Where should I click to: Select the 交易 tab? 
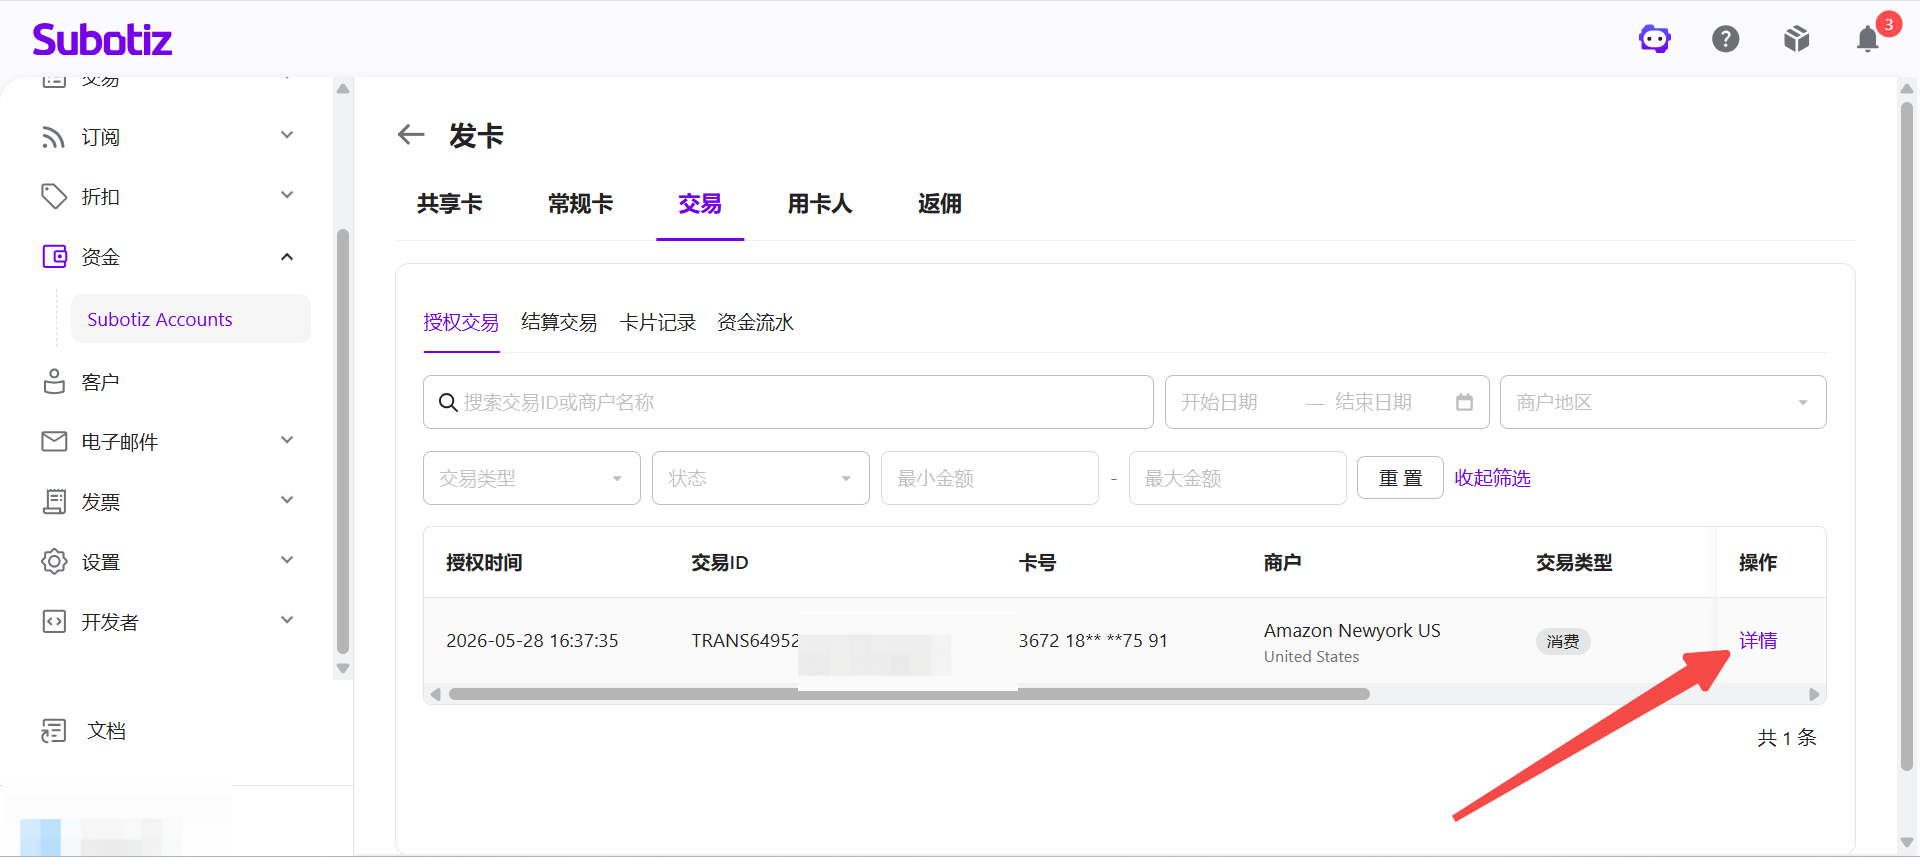[x=700, y=204]
